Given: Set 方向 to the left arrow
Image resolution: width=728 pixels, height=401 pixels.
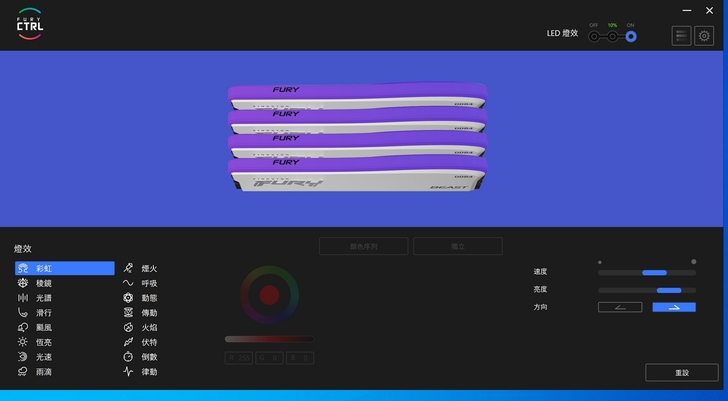Looking at the screenshot, I should [x=620, y=307].
